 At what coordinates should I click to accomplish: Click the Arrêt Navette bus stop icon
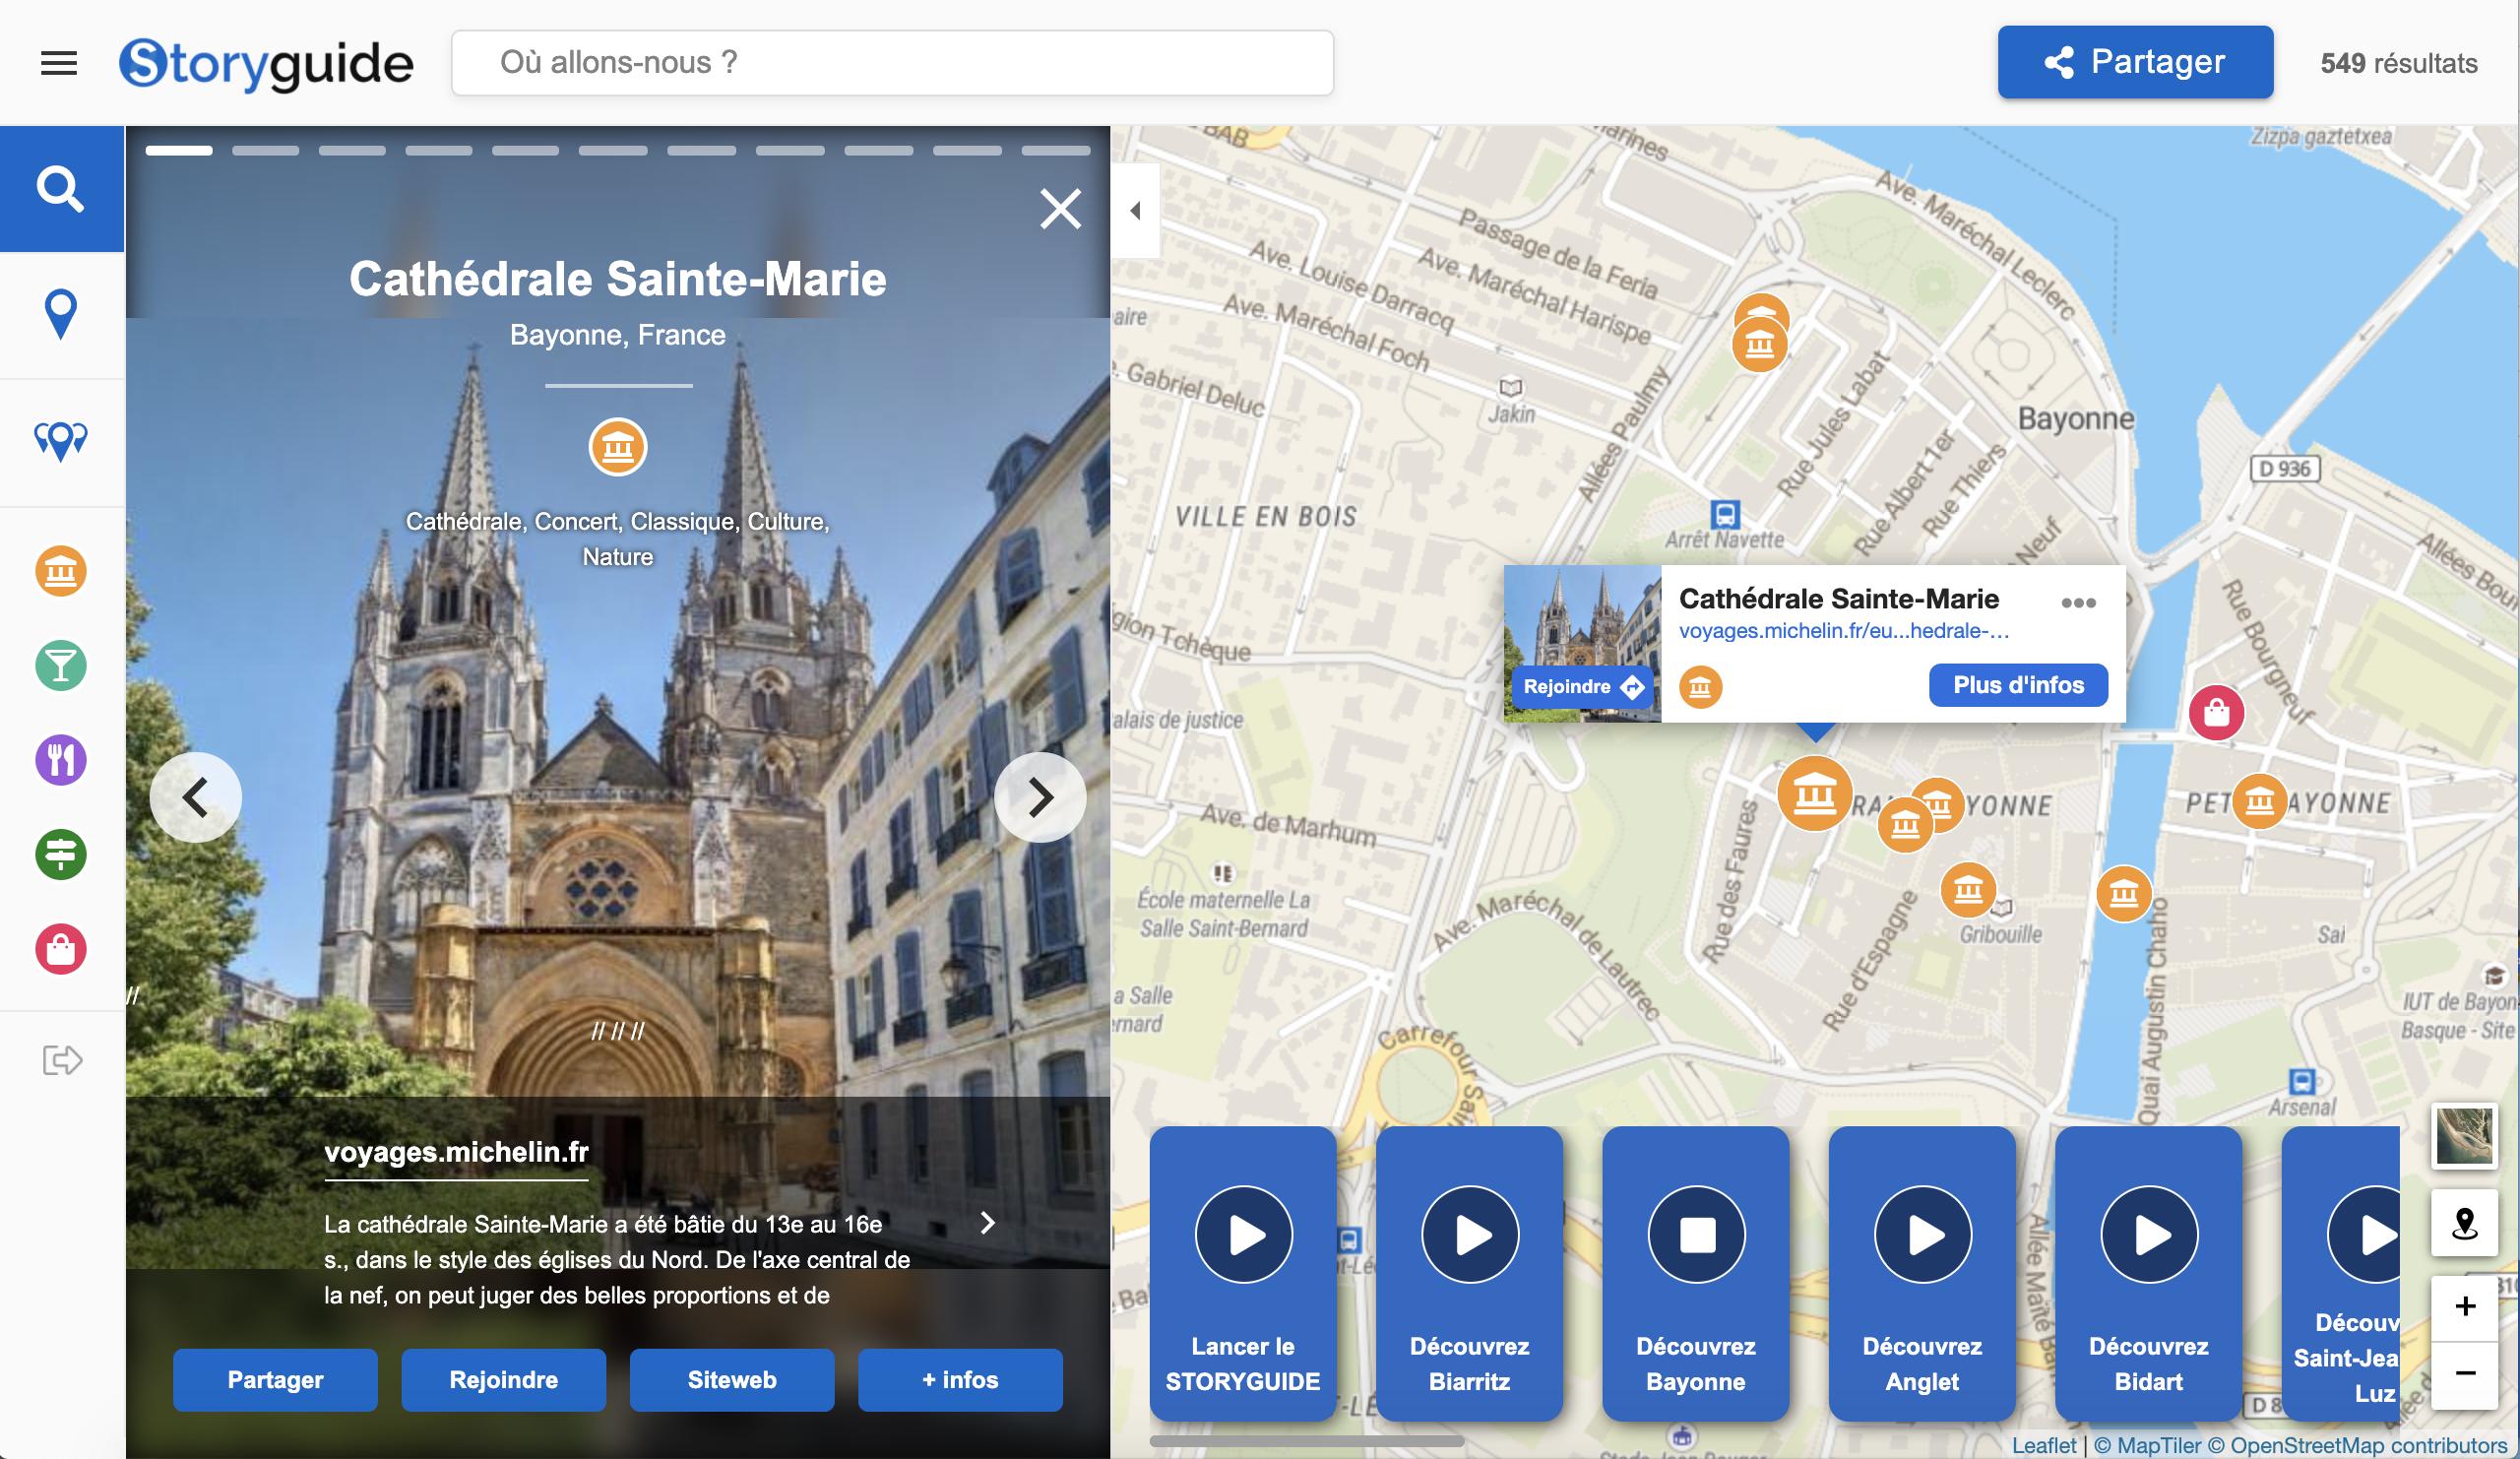click(1725, 515)
